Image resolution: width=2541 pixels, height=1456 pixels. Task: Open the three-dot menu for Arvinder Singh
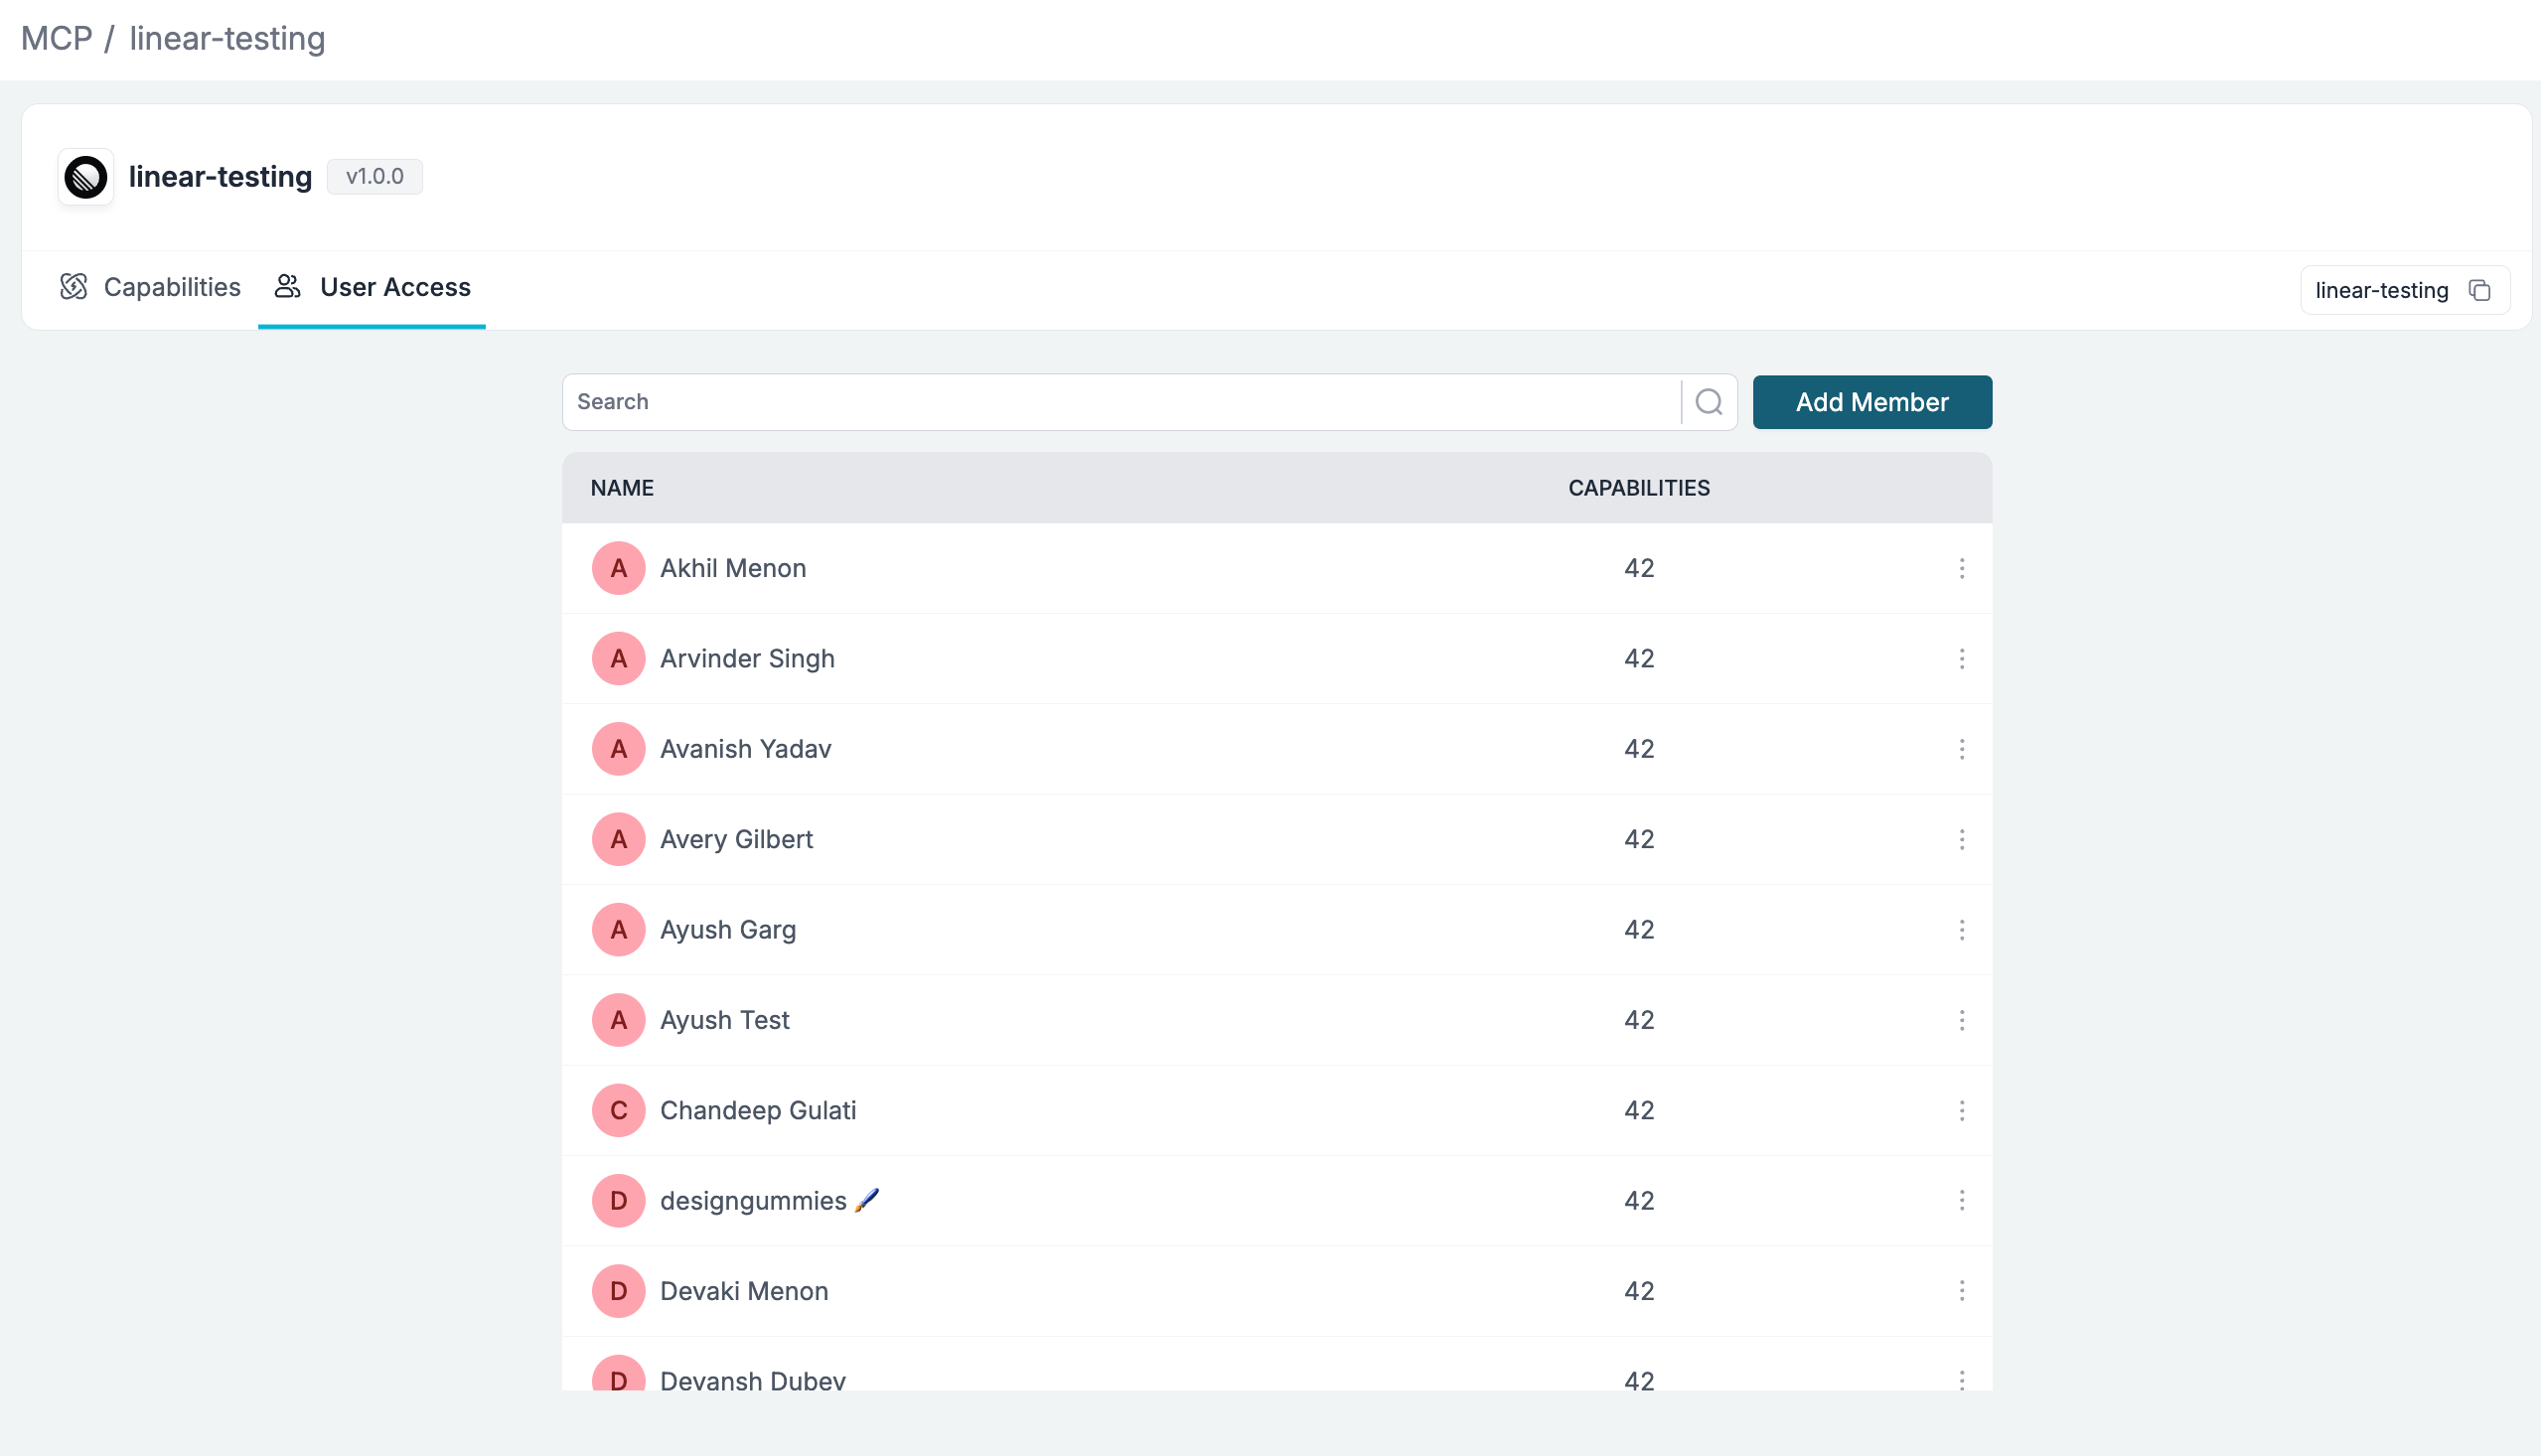tap(1961, 658)
